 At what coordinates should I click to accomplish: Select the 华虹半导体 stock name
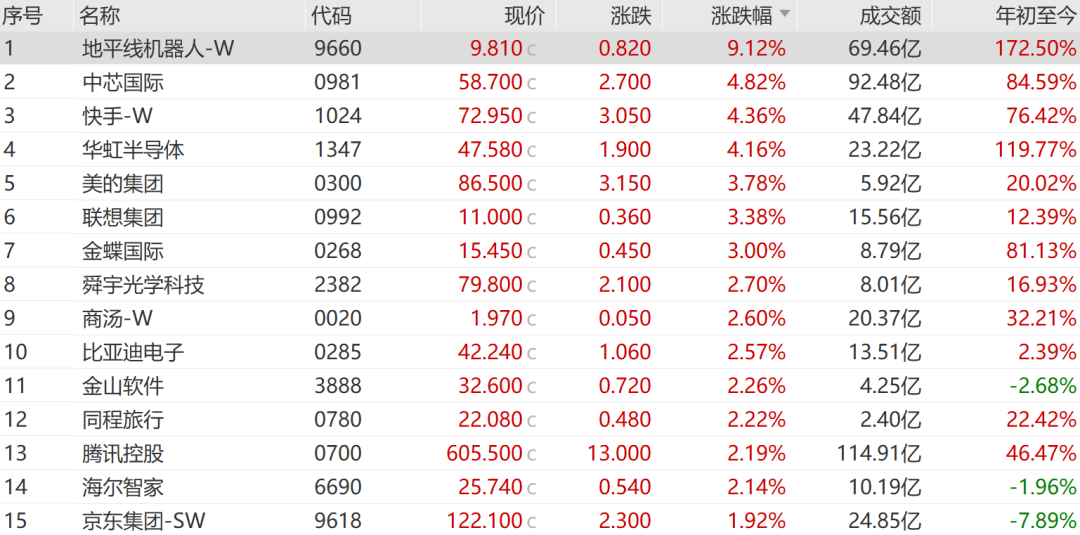point(133,150)
